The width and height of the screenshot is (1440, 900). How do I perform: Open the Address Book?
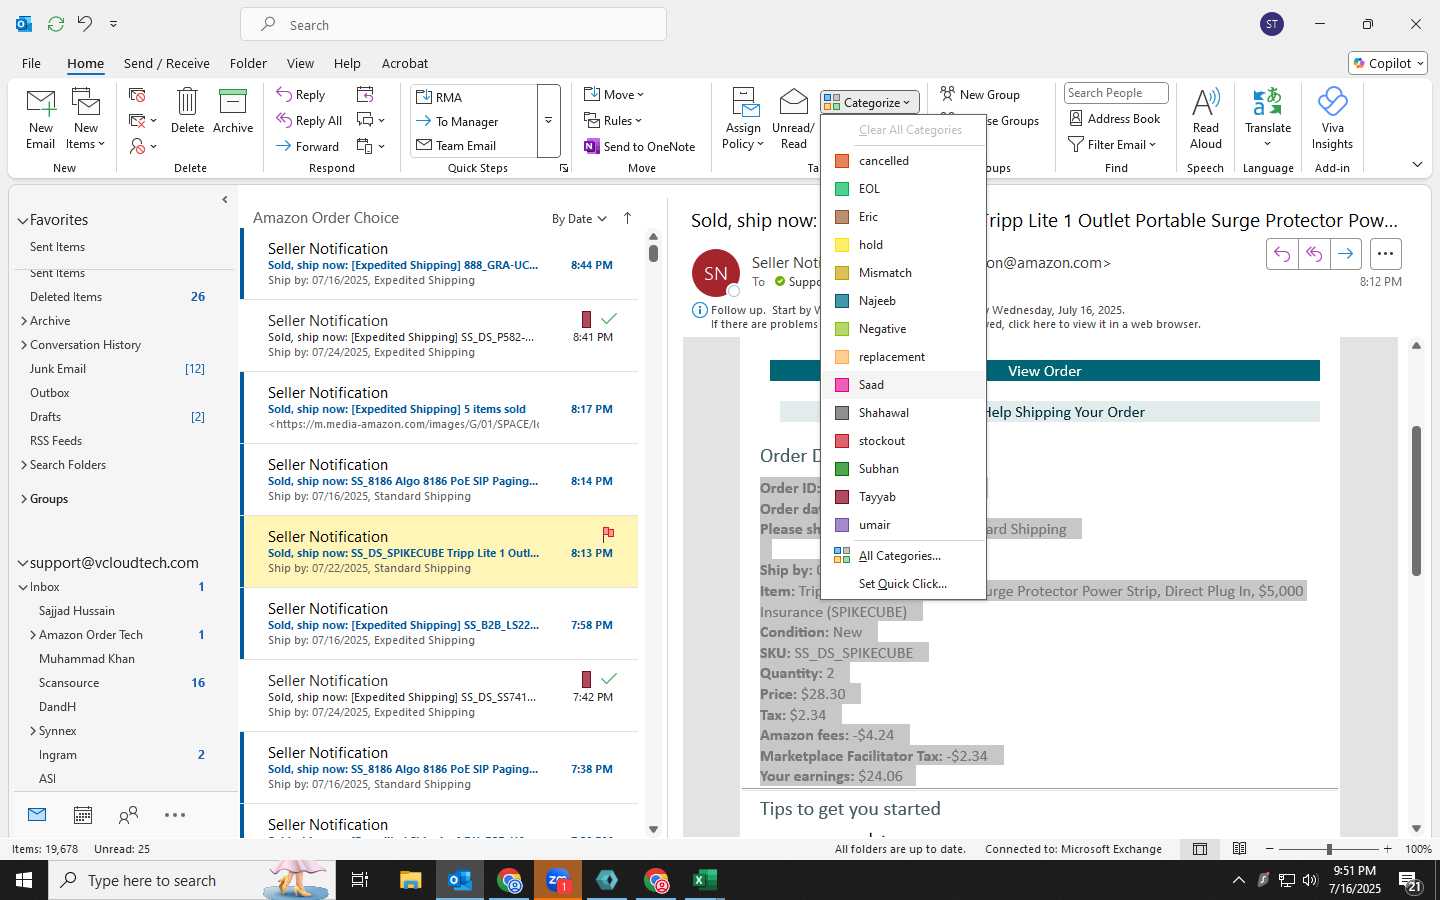(1115, 118)
